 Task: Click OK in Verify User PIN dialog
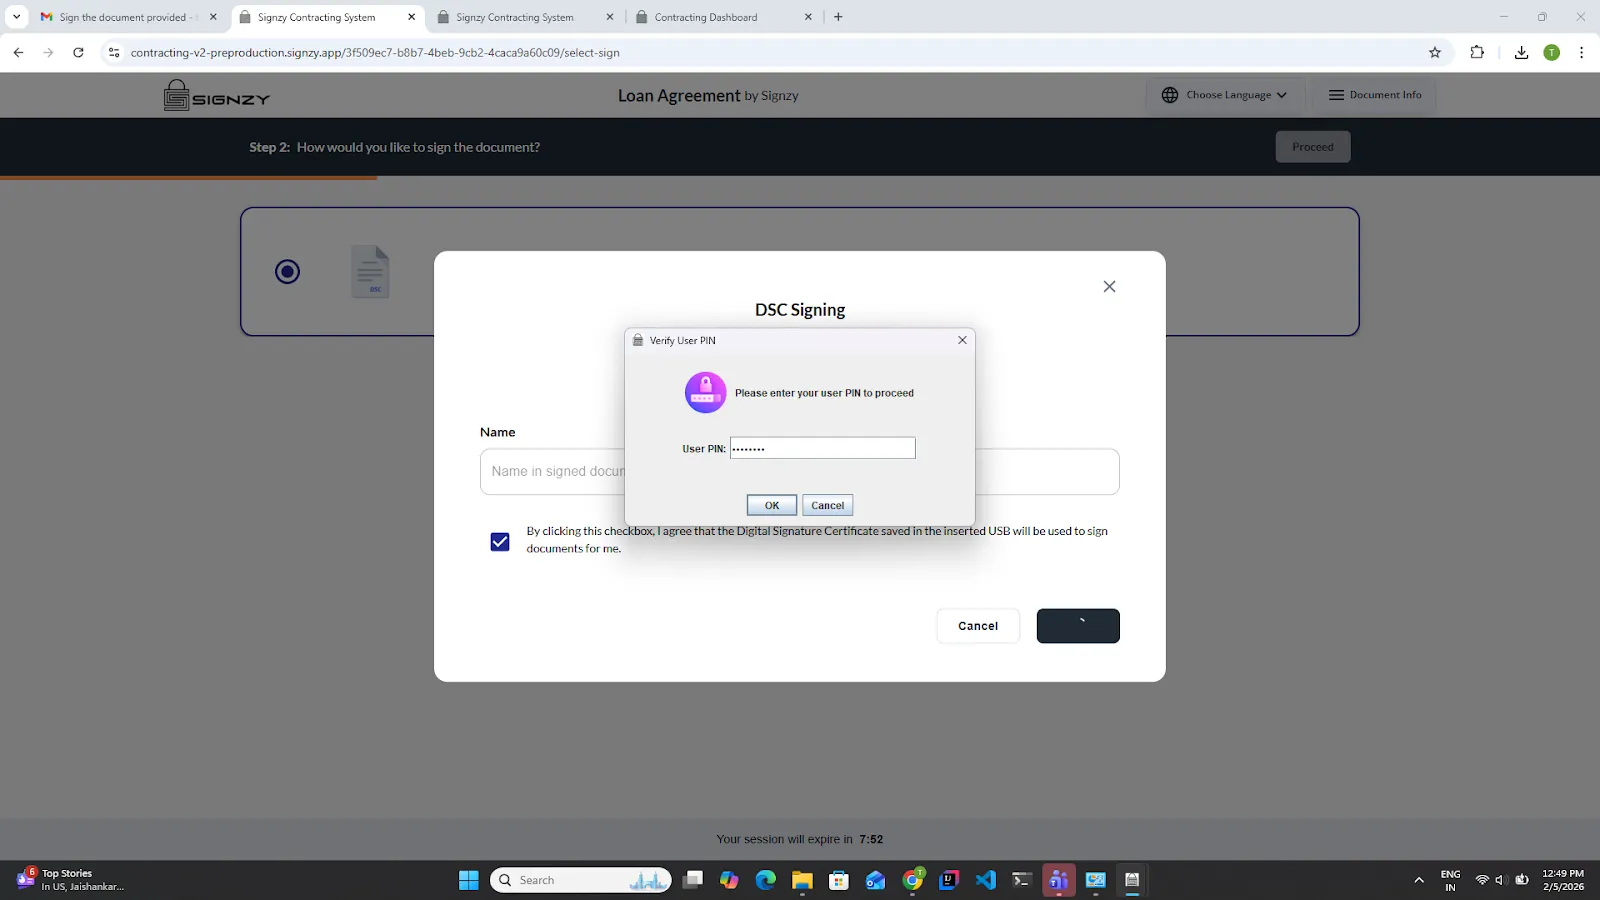[x=771, y=505]
